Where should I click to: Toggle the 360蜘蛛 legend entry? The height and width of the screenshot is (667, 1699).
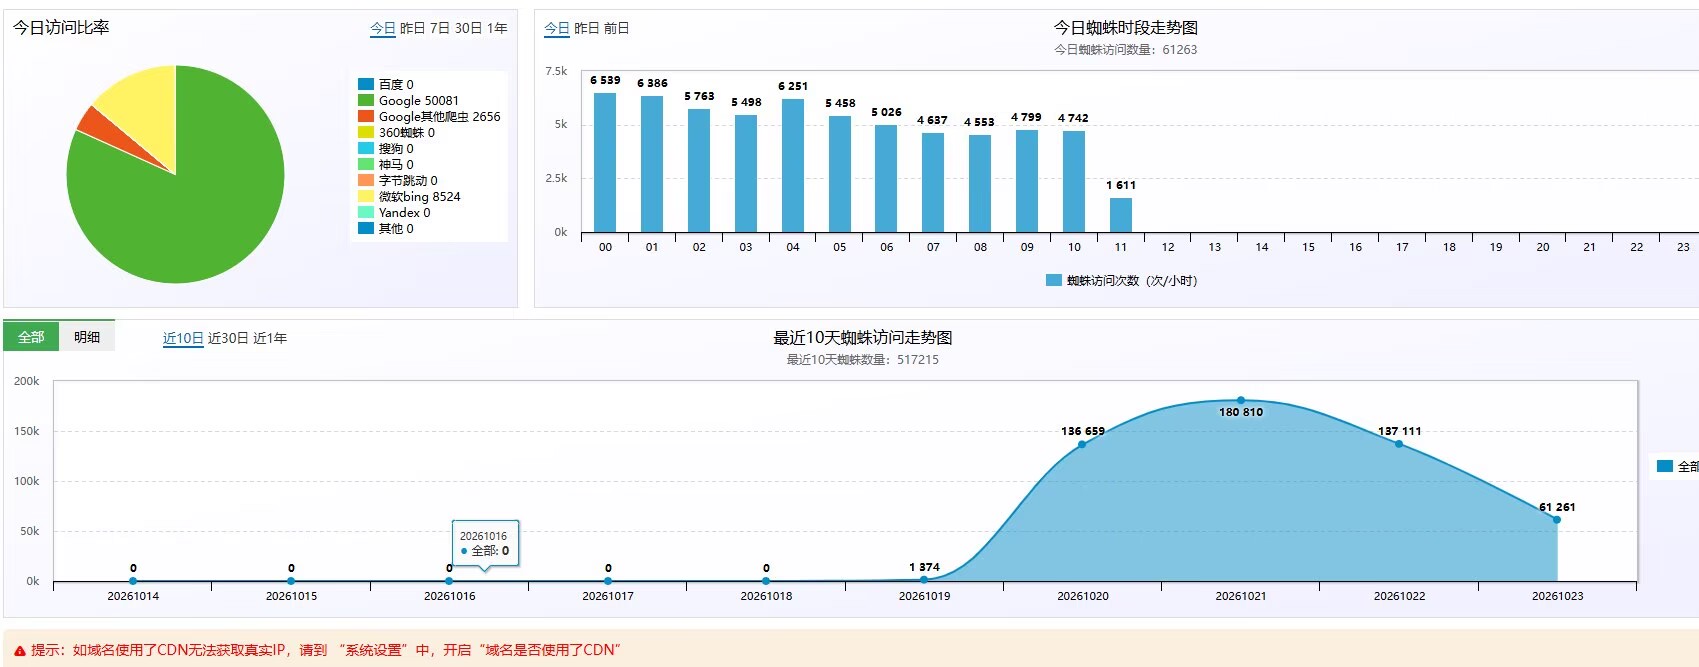point(397,132)
